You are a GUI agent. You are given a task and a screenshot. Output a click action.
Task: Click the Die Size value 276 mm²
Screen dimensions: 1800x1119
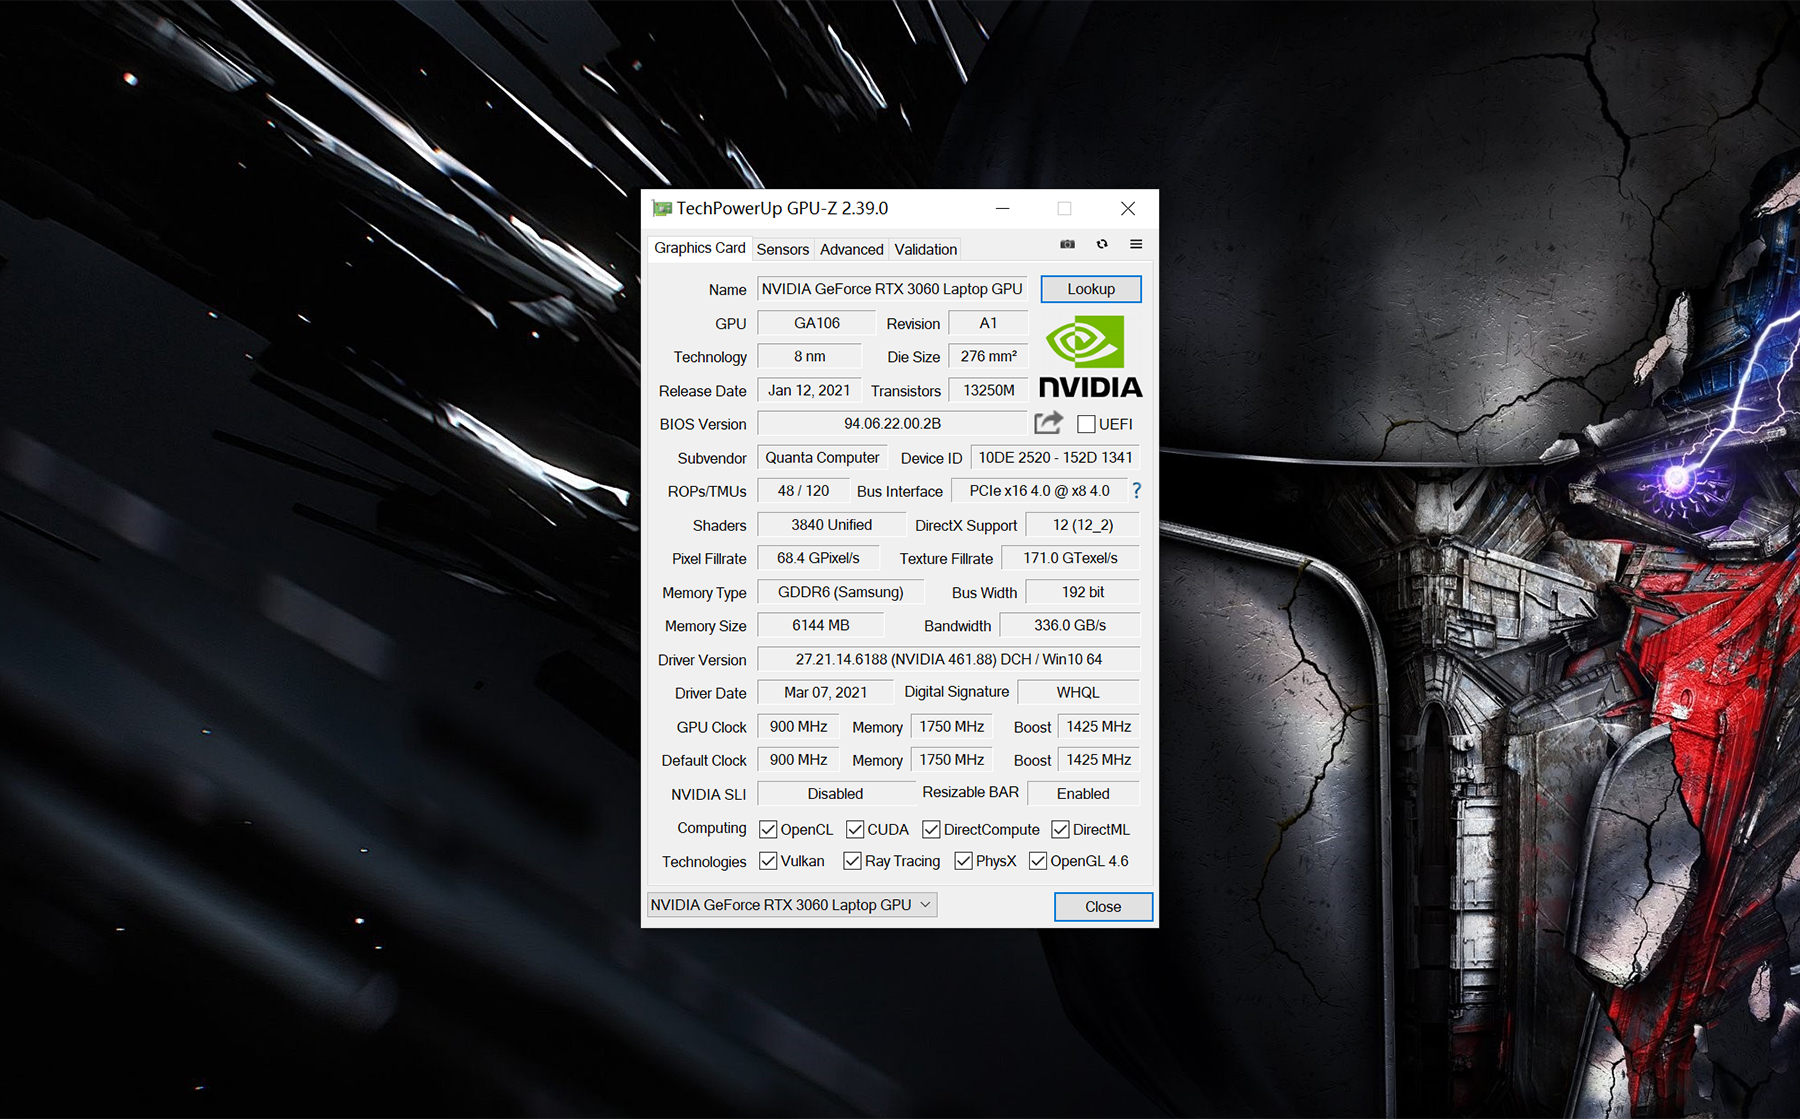coord(987,356)
